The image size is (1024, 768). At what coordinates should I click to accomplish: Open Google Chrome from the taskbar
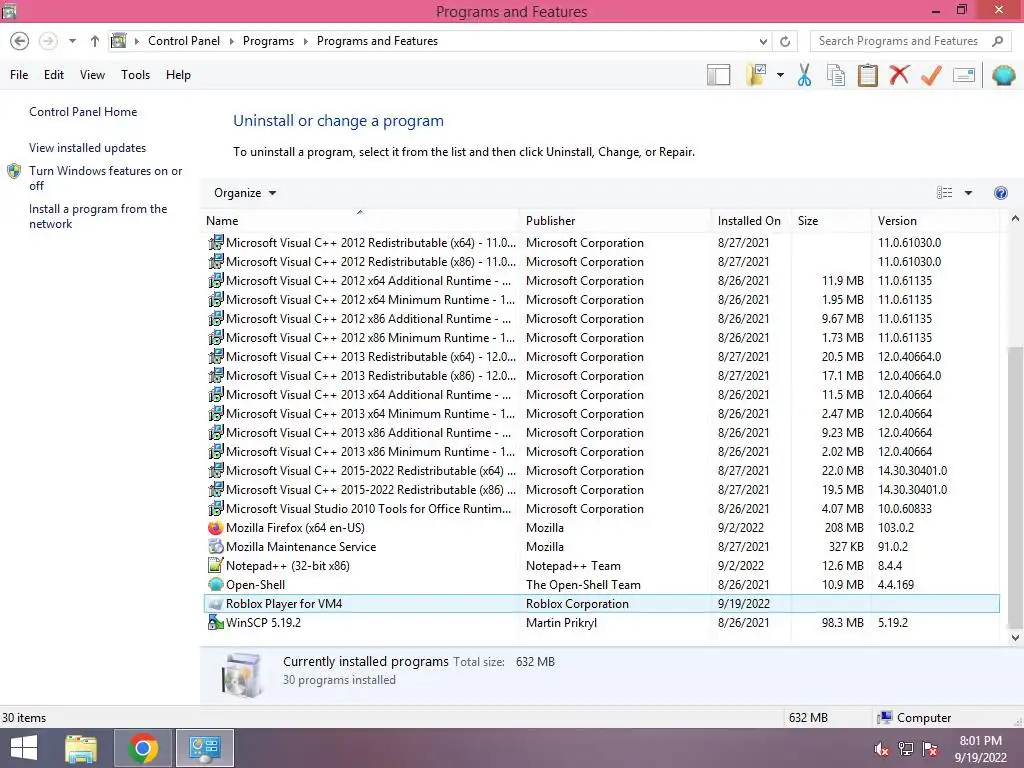pyautogui.click(x=143, y=748)
